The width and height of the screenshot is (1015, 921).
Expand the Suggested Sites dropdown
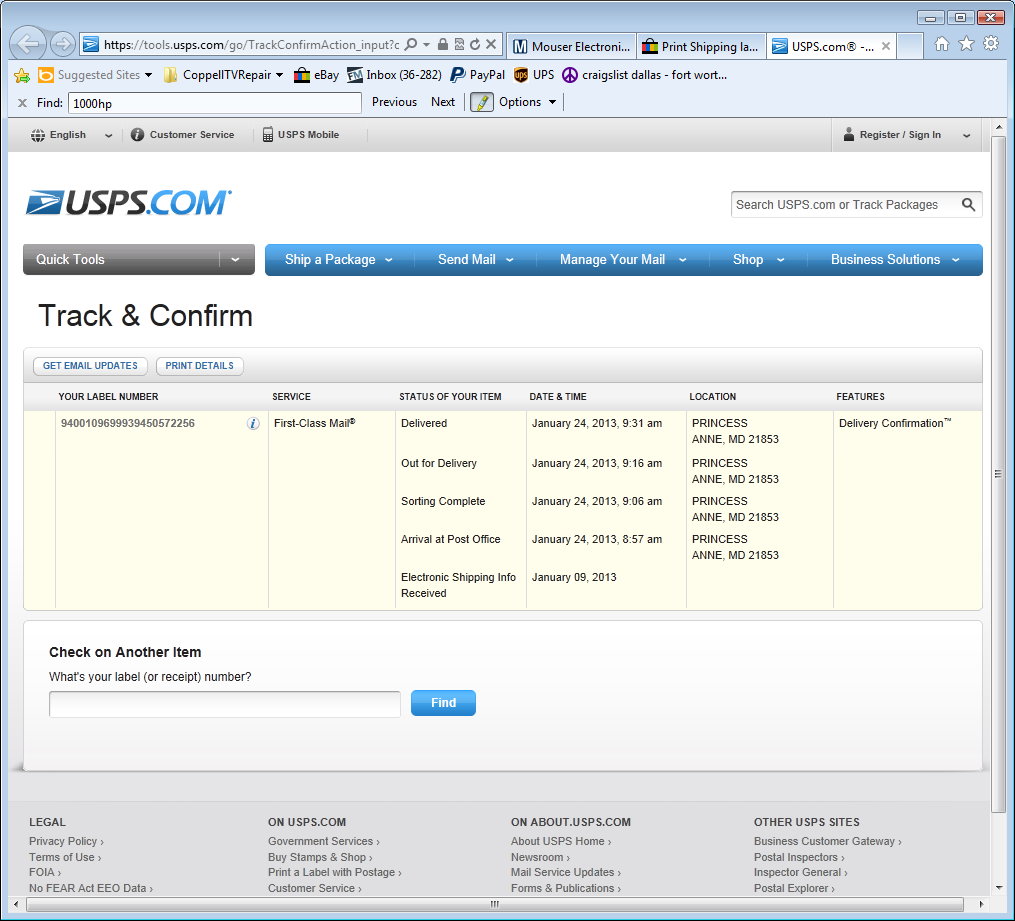click(148, 75)
